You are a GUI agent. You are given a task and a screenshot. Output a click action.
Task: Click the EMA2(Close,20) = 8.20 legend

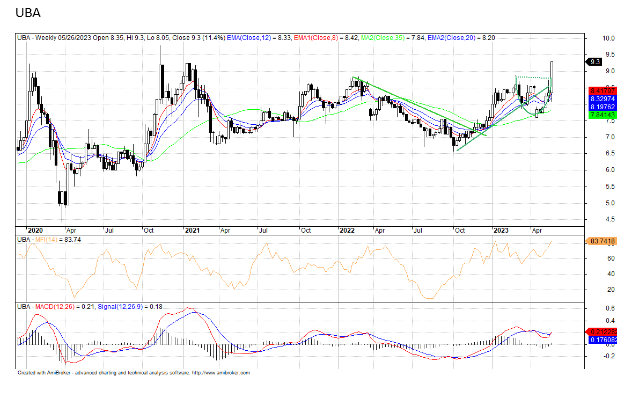[x=461, y=38]
